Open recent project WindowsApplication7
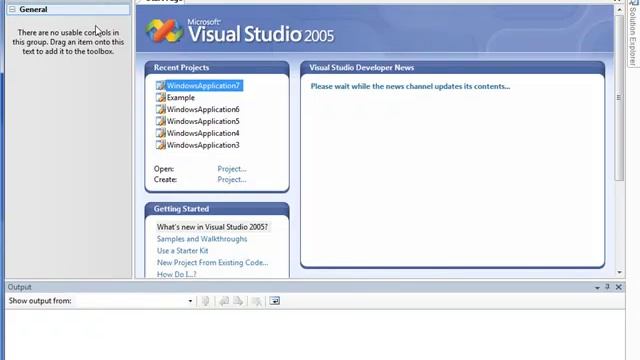Image resolution: width=640 pixels, height=360 pixels. [x=203, y=86]
